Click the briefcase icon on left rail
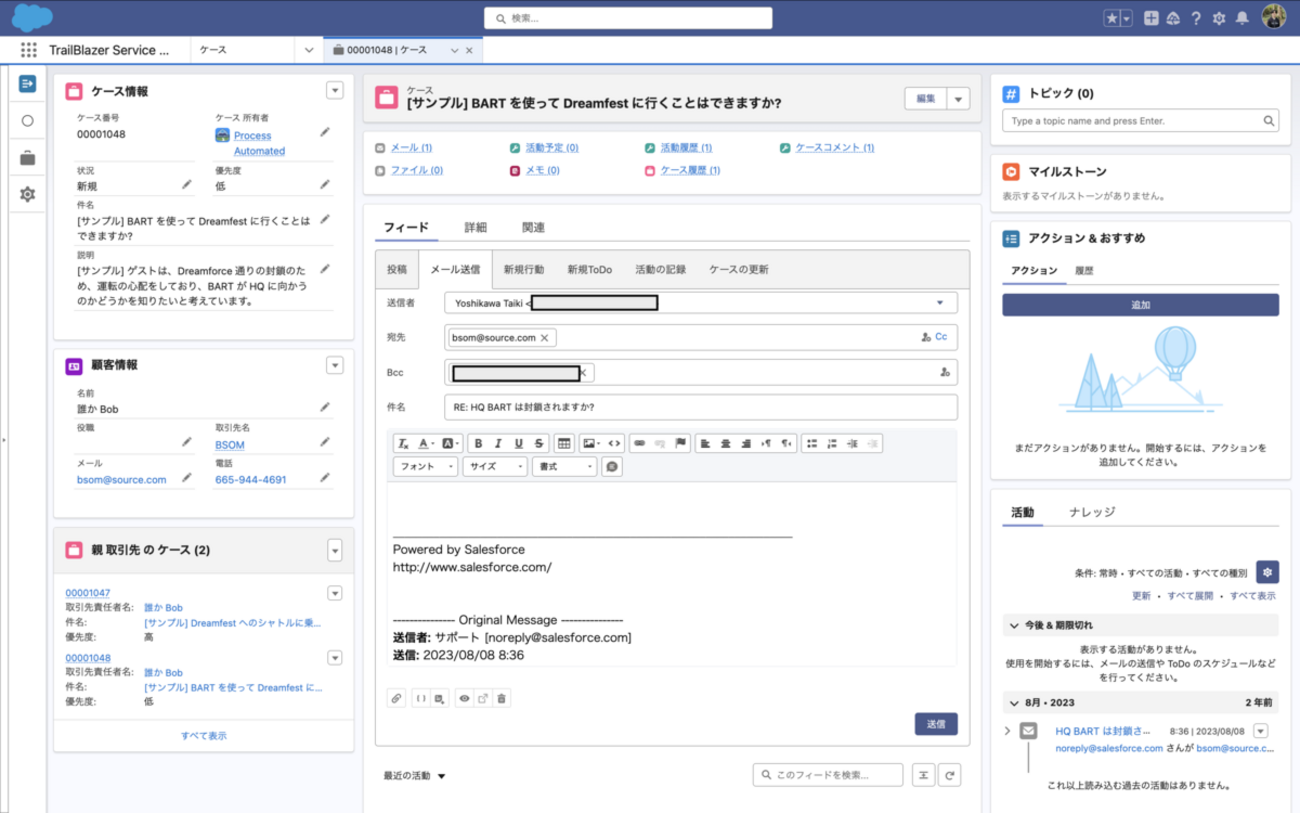The image size is (1300, 813). click(27, 158)
